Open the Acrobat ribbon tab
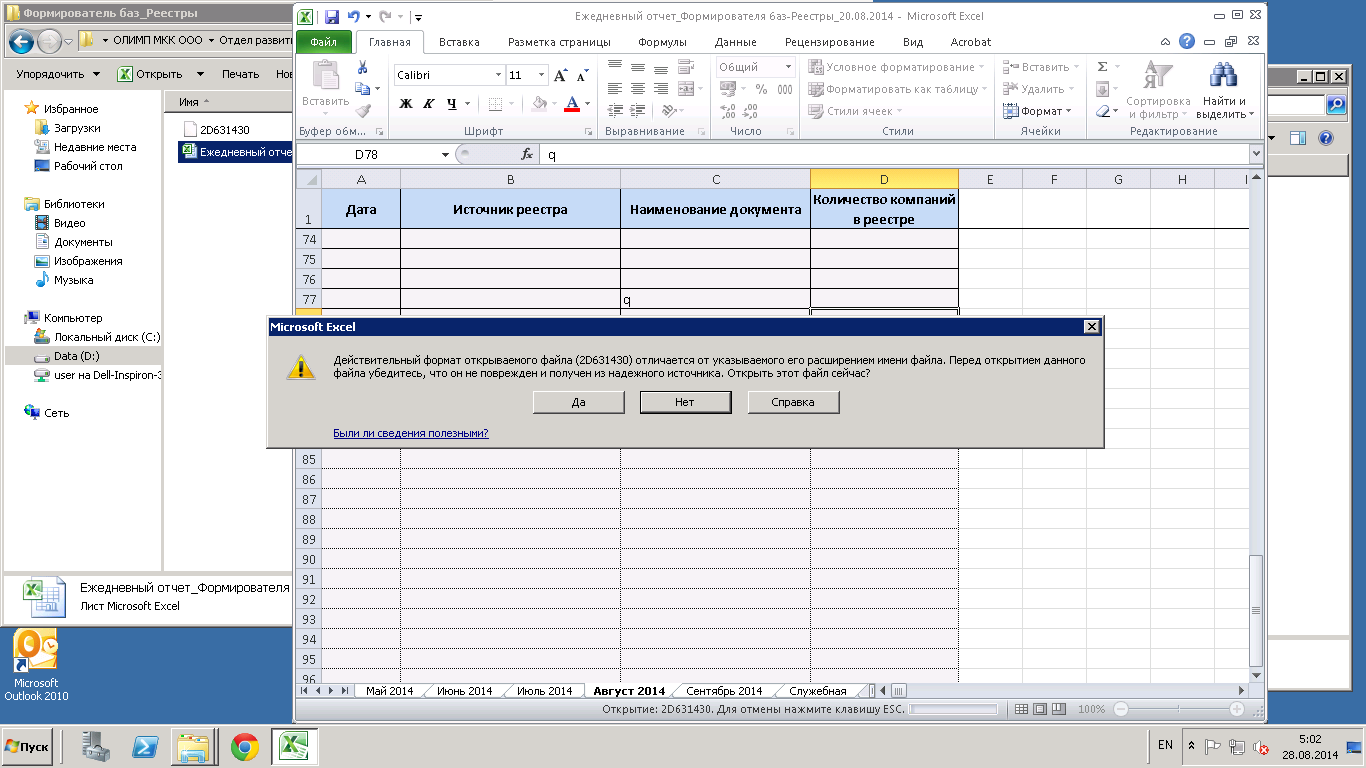 point(970,42)
